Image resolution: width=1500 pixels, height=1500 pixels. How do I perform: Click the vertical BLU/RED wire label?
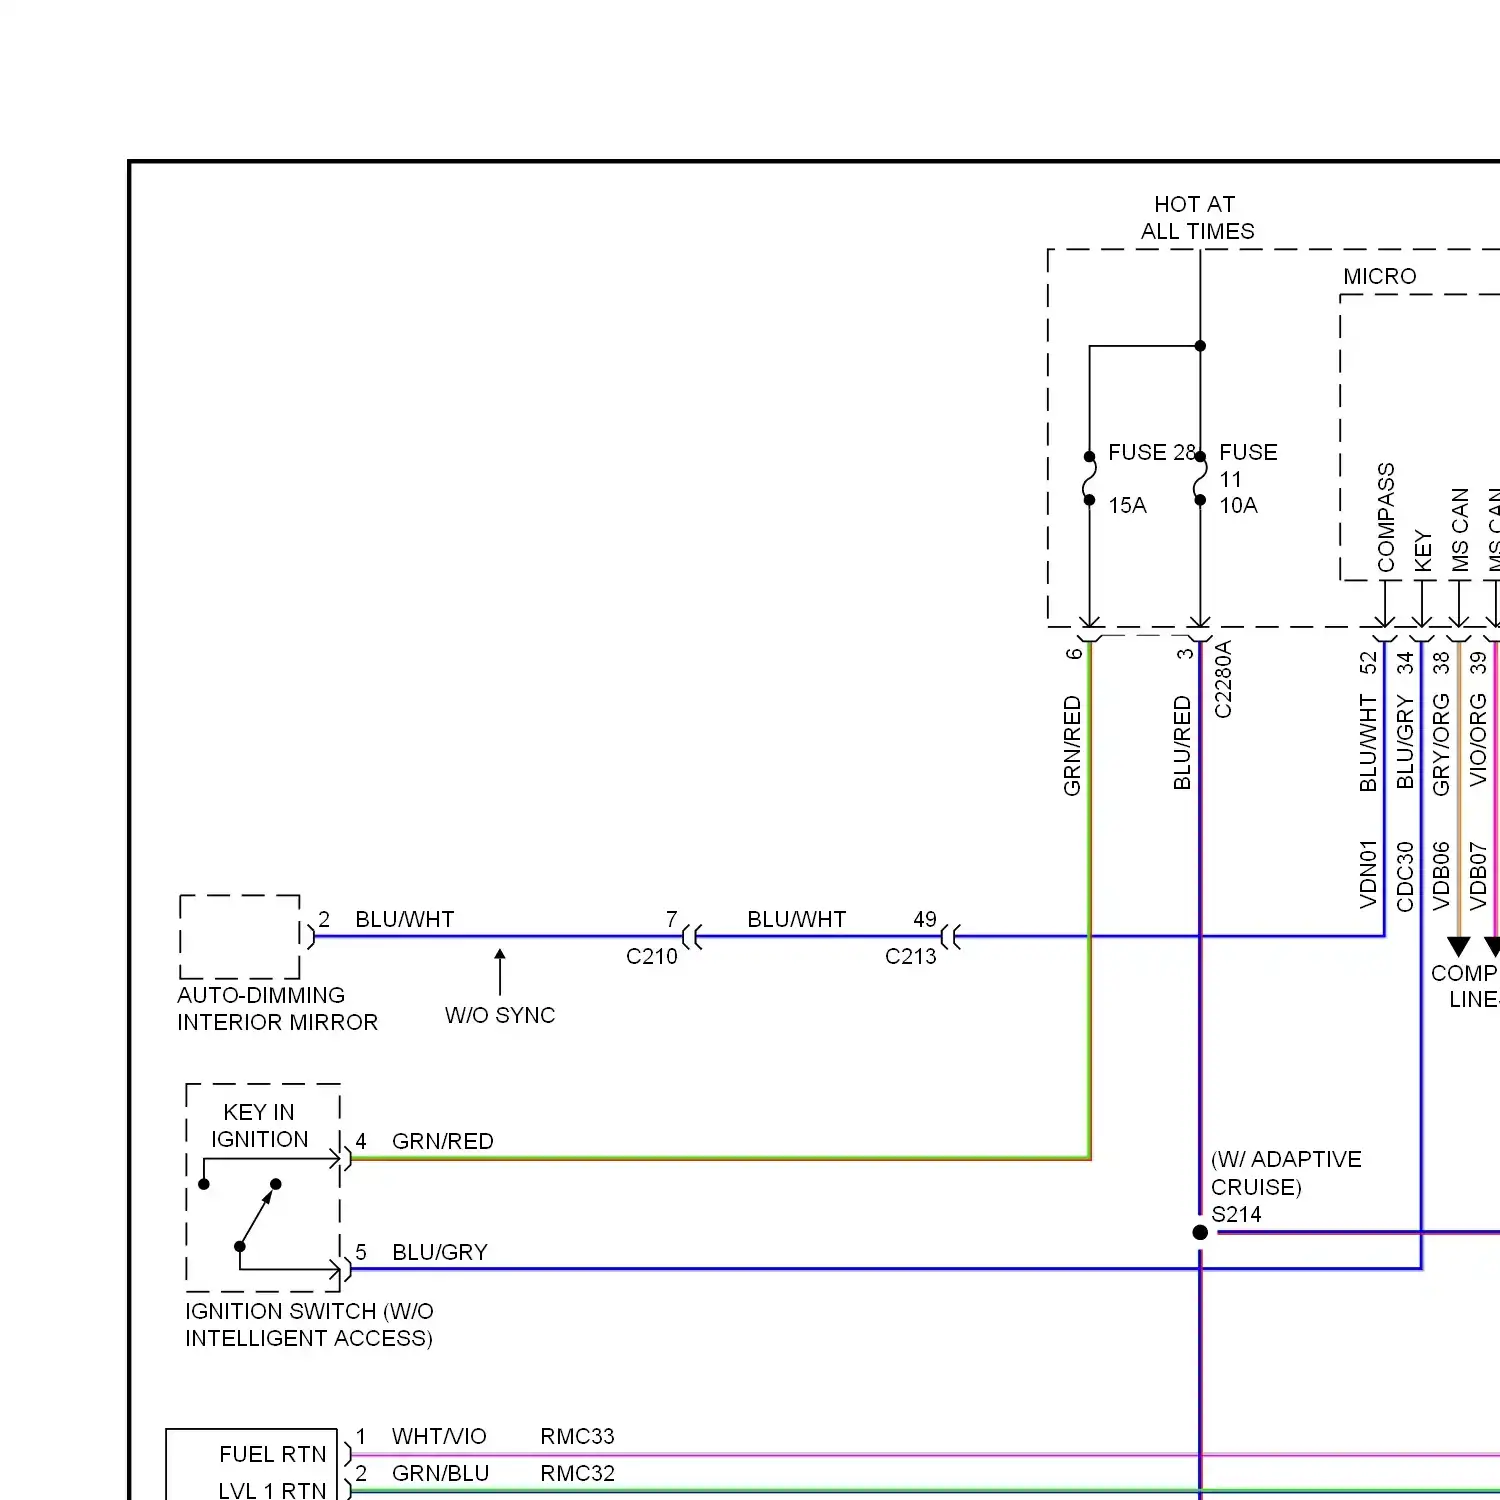click(1182, 743)
